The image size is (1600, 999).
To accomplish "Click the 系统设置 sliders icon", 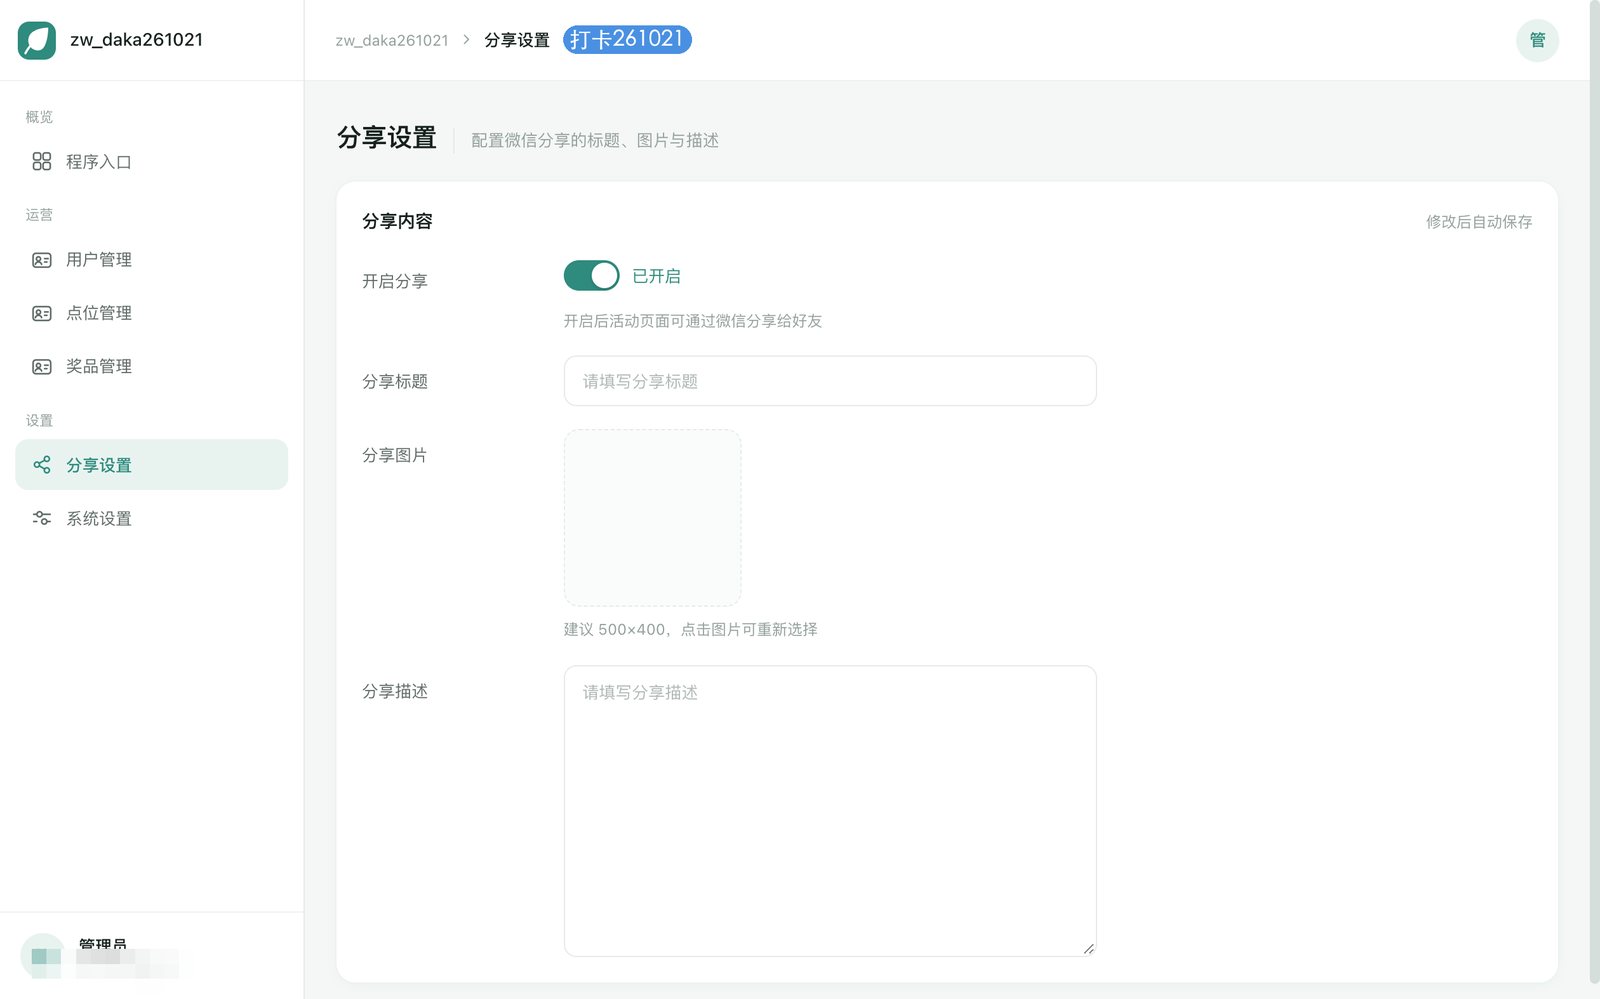I will [42, 518].
